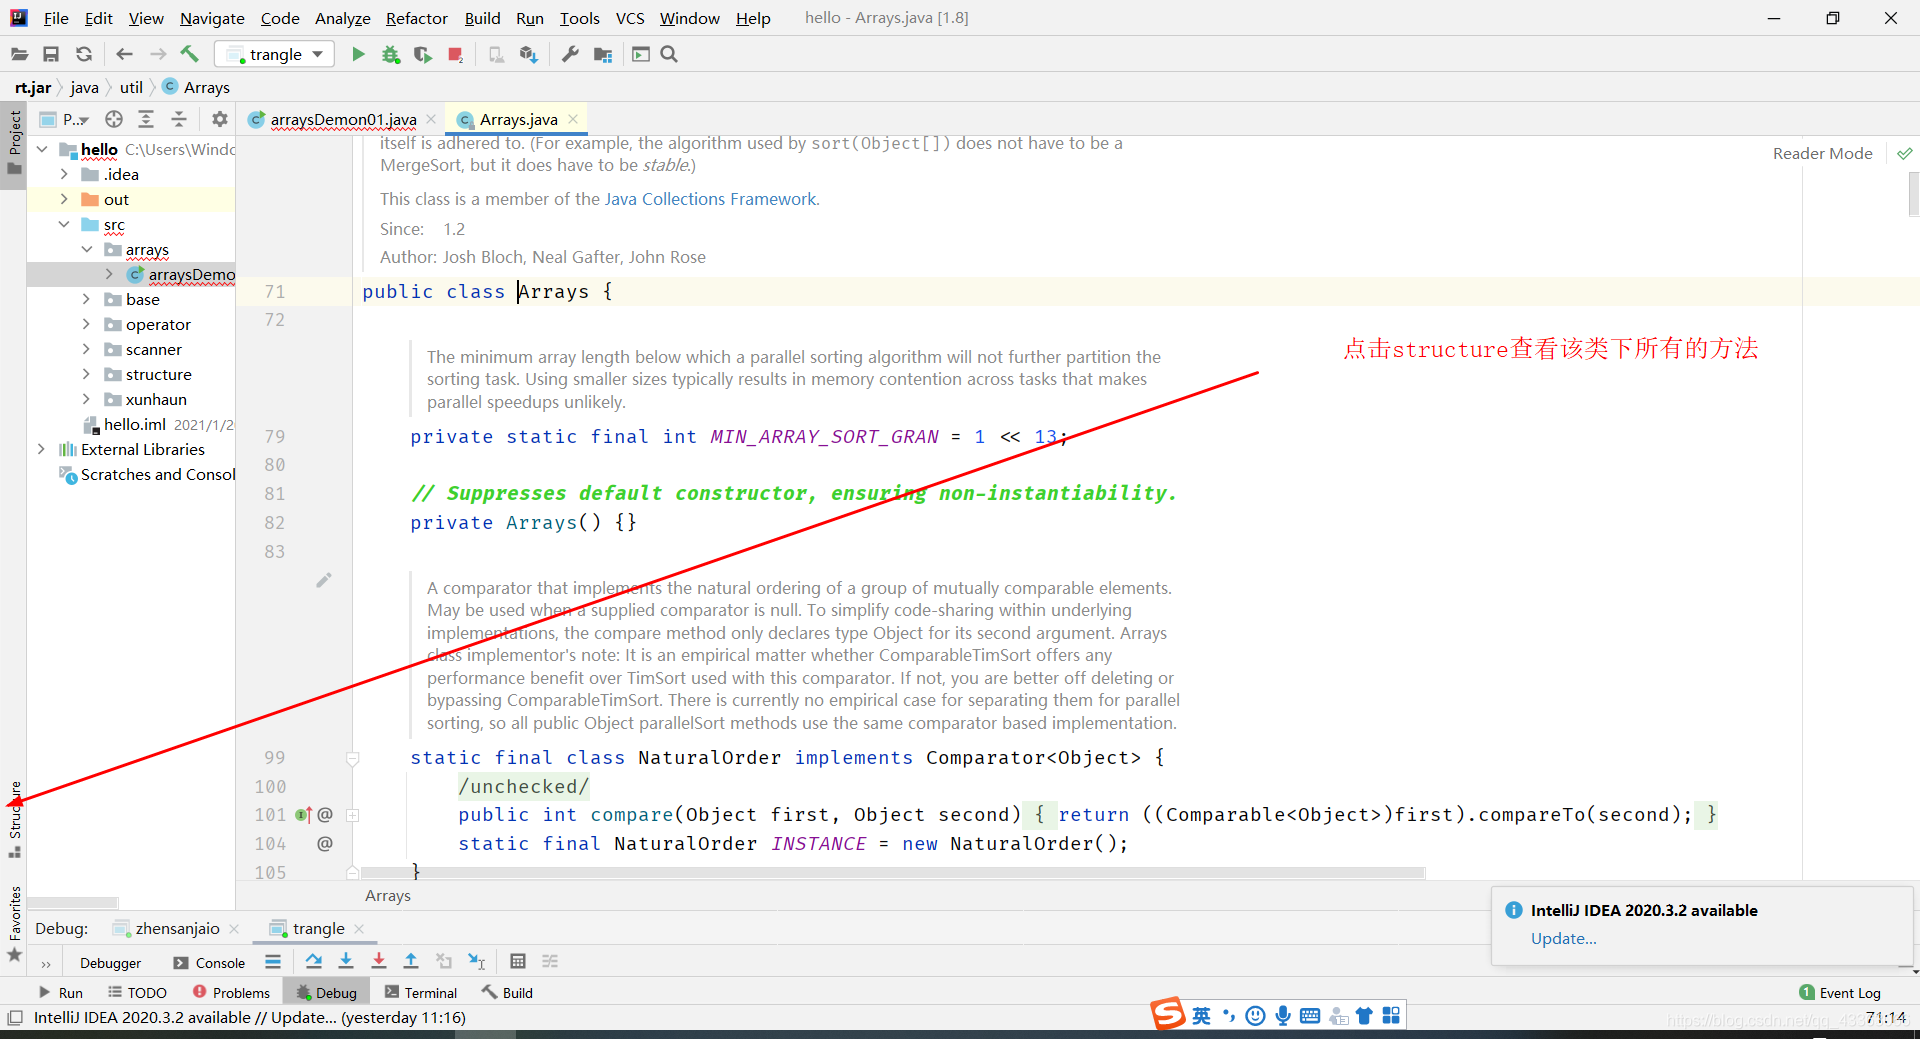Click util in the navigation breadcrumb

point(131,87)
